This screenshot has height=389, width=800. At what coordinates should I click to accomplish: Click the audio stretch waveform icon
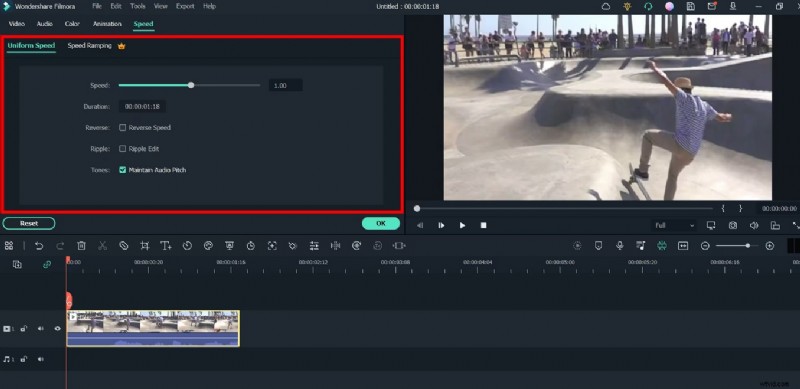point(335,246)
